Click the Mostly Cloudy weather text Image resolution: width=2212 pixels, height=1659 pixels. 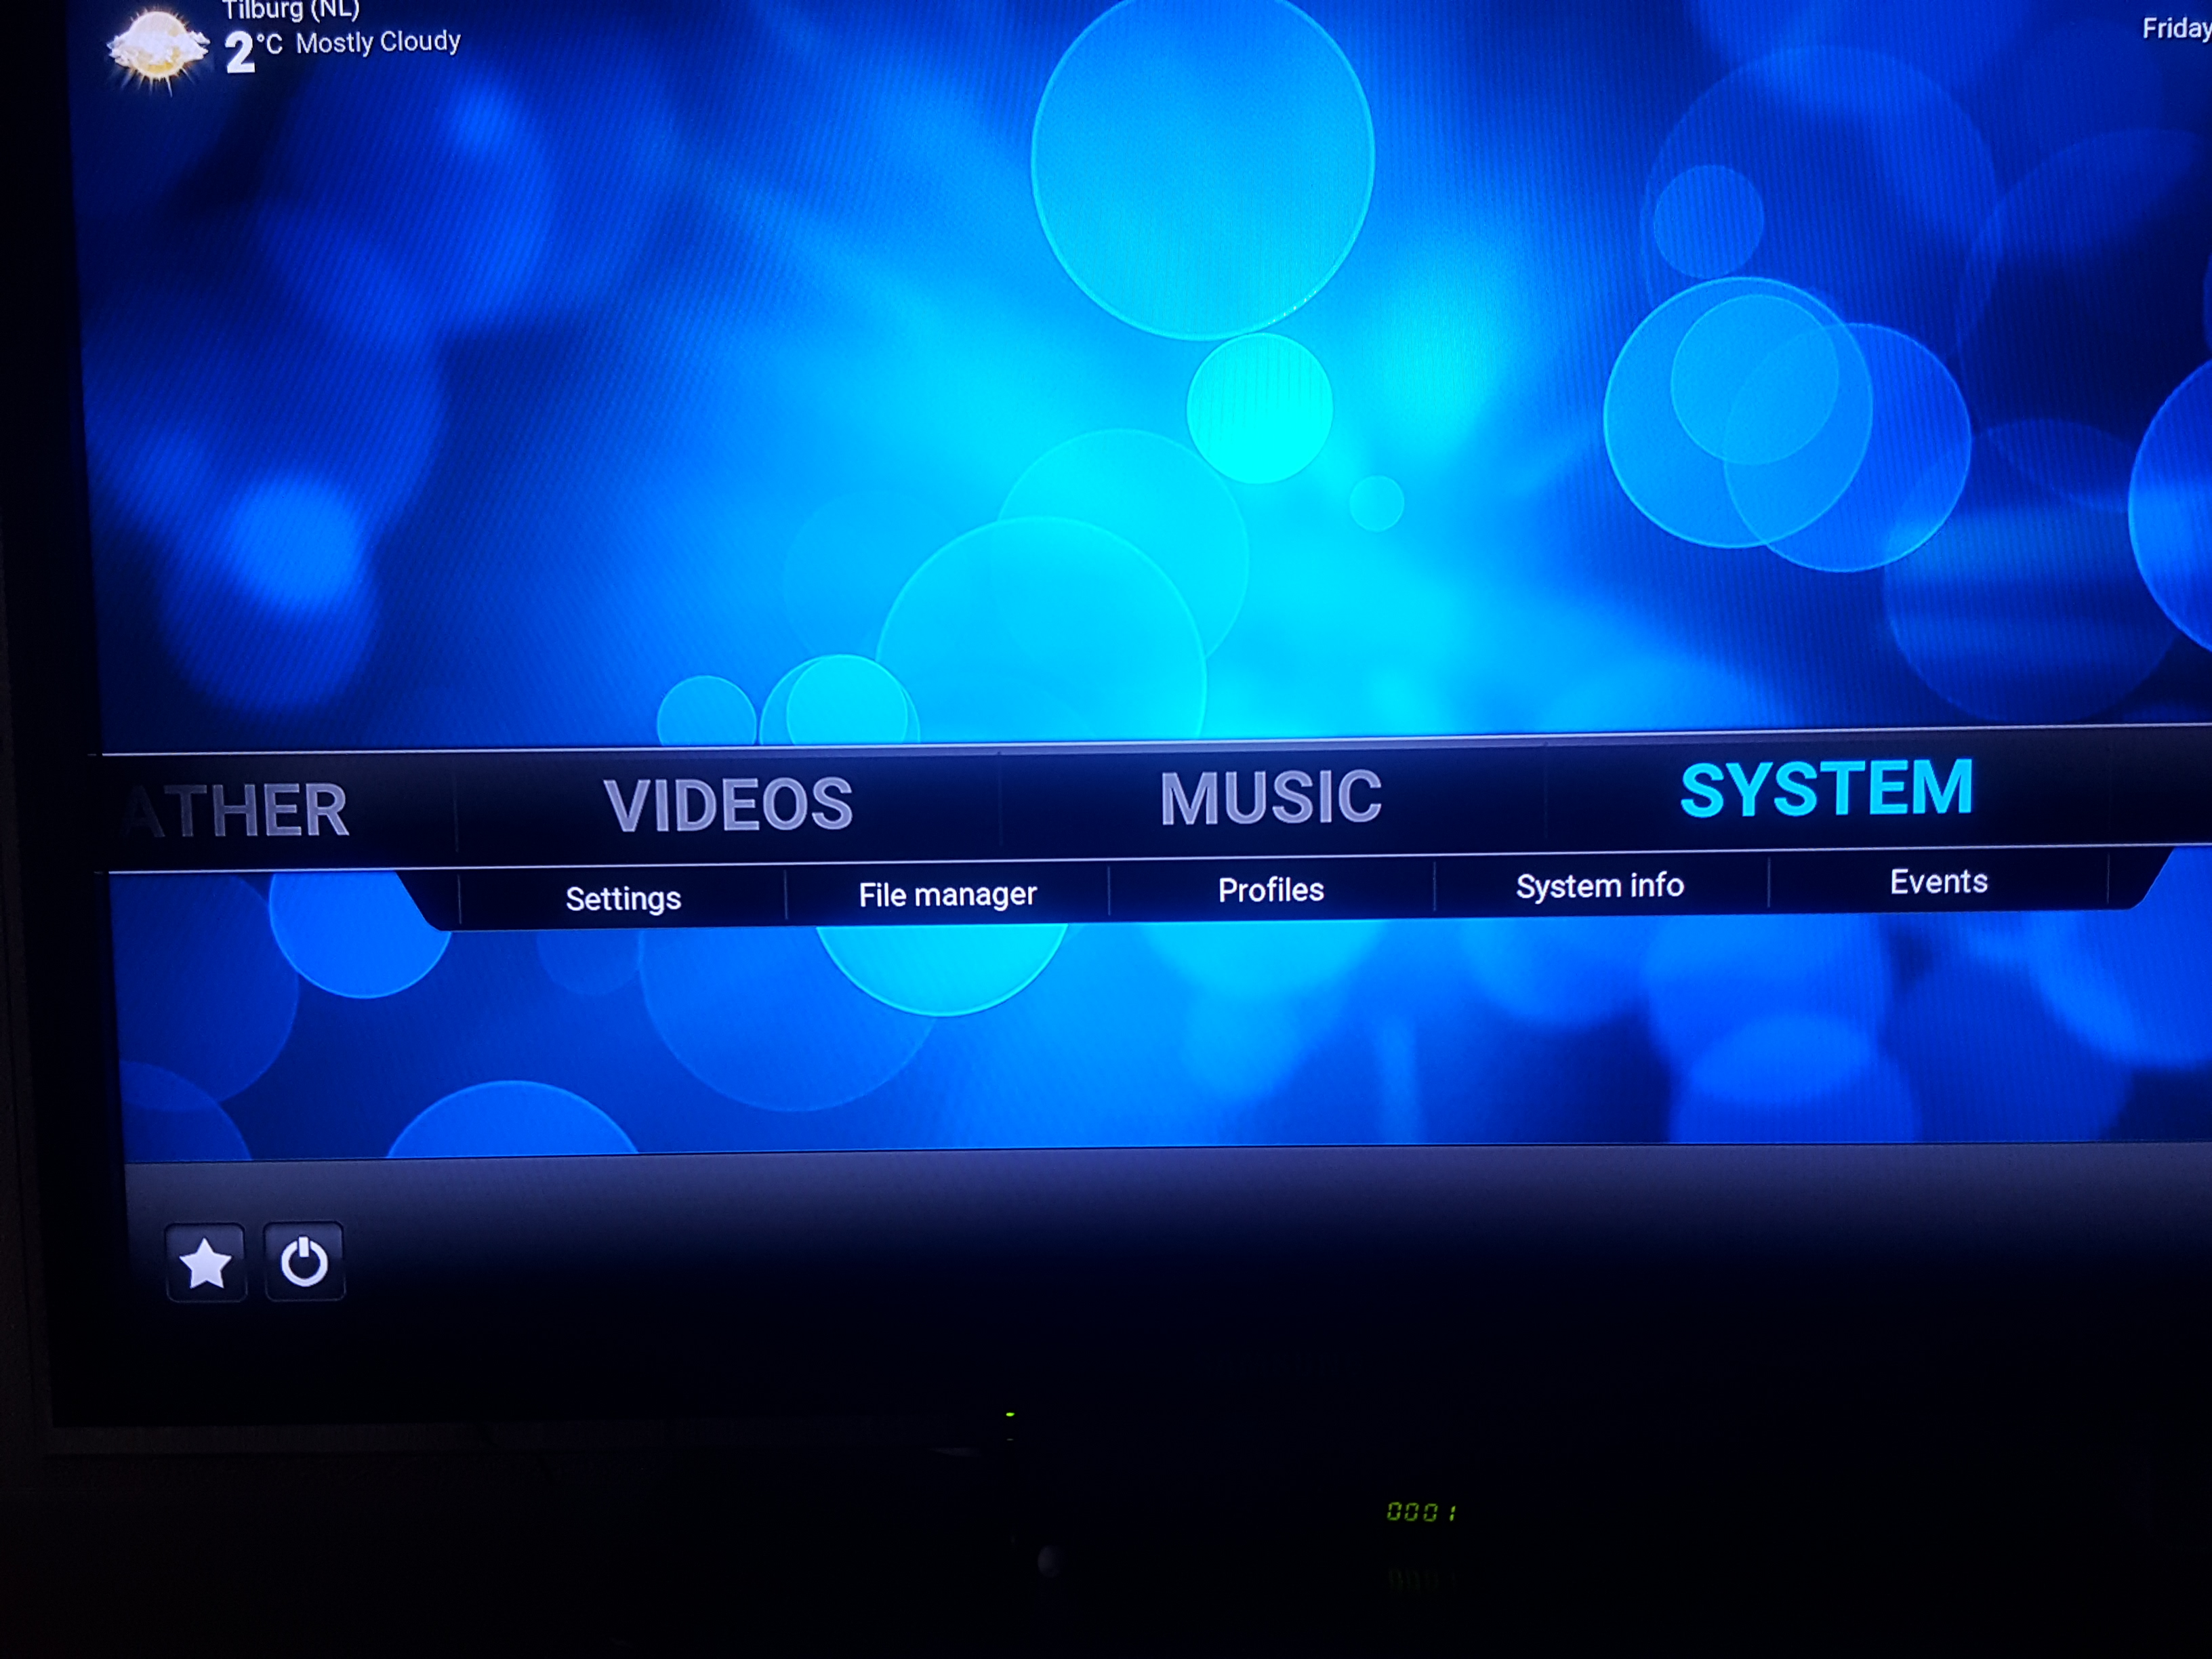378,42
